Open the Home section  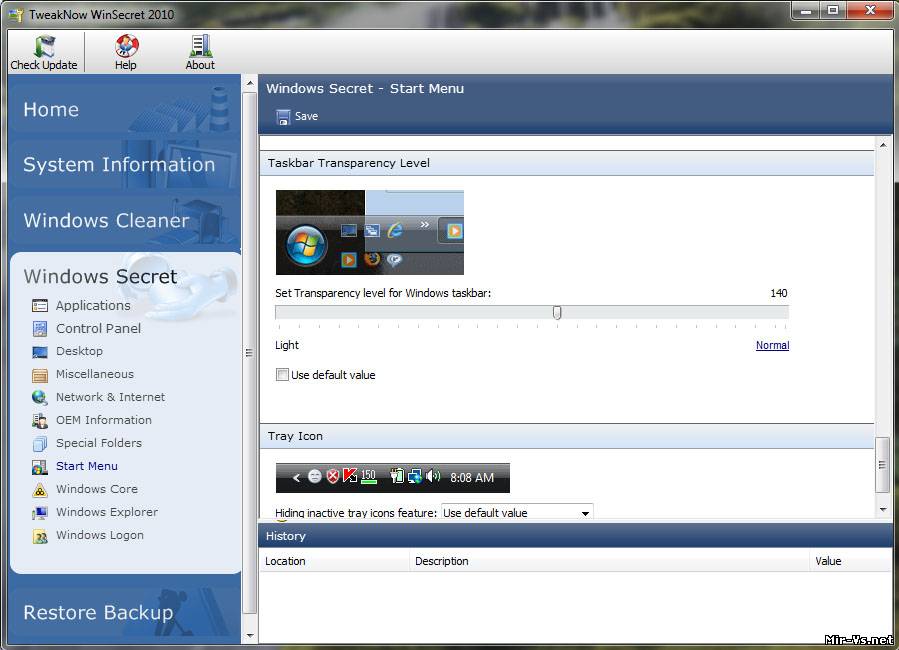[51, 110]
